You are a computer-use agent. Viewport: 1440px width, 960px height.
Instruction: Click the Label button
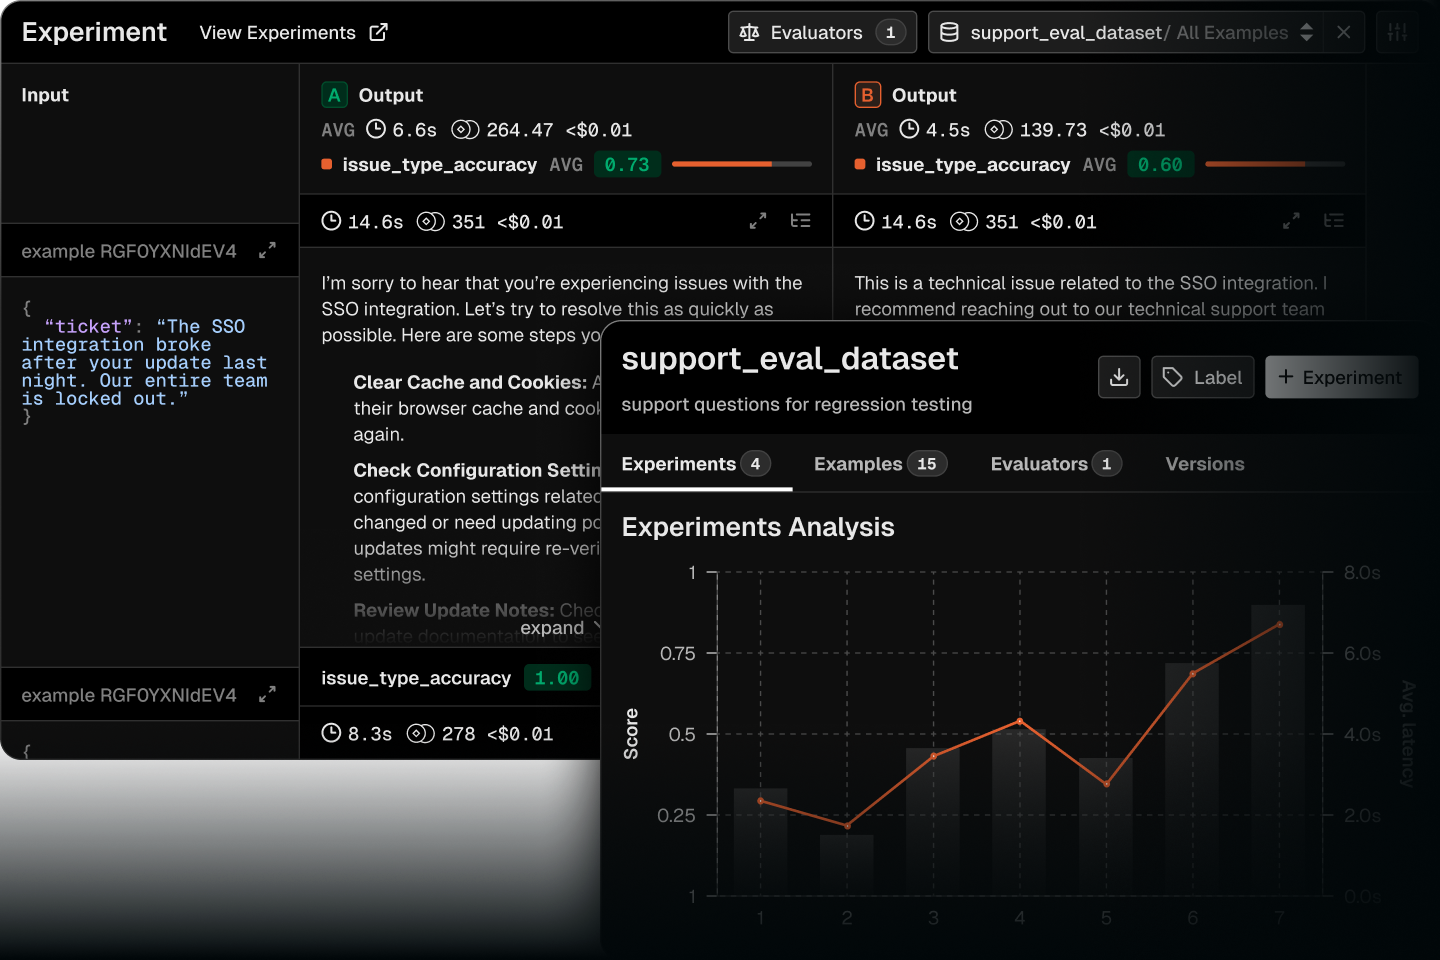[x=1202, y=377]
